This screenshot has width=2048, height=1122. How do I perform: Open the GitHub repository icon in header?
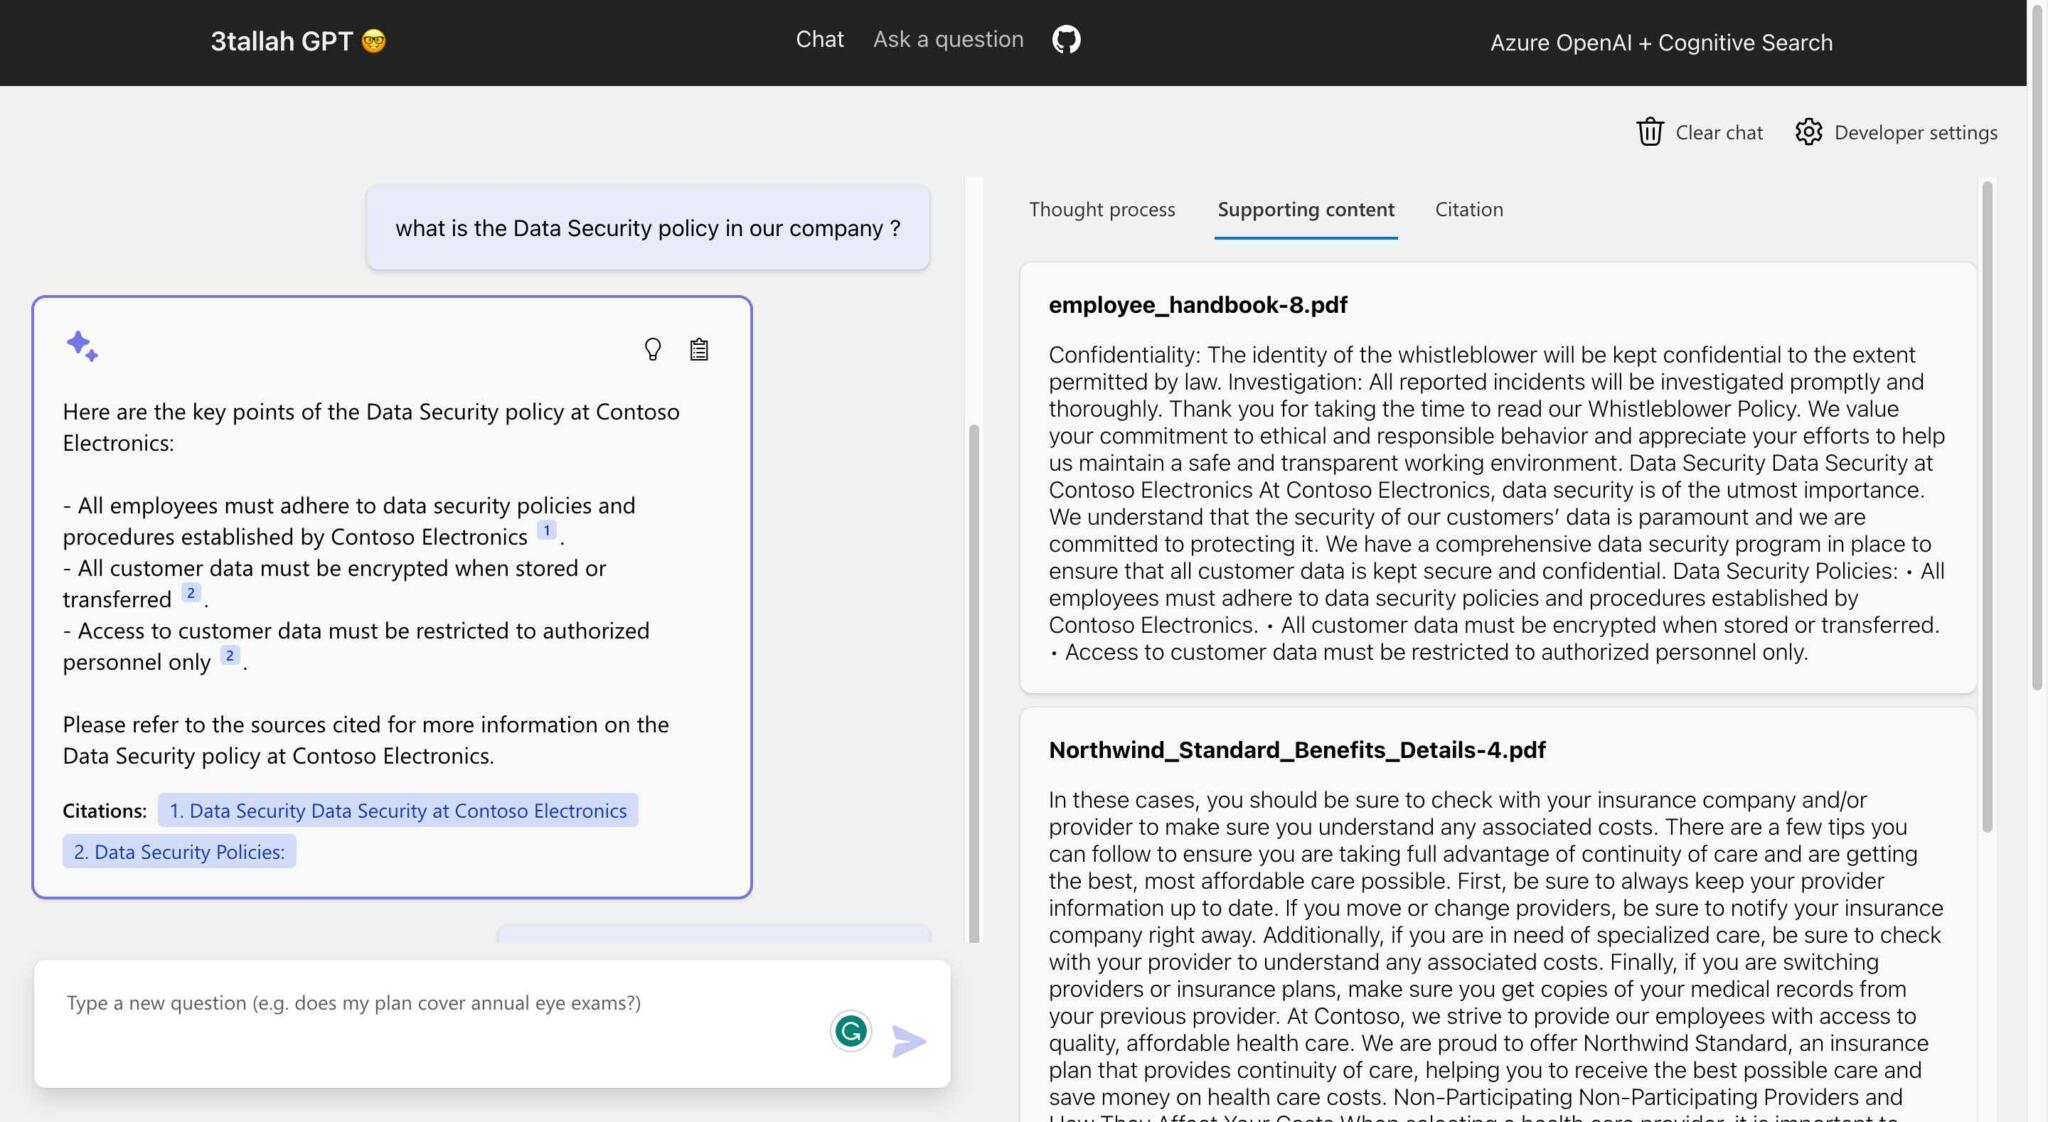1066,39
